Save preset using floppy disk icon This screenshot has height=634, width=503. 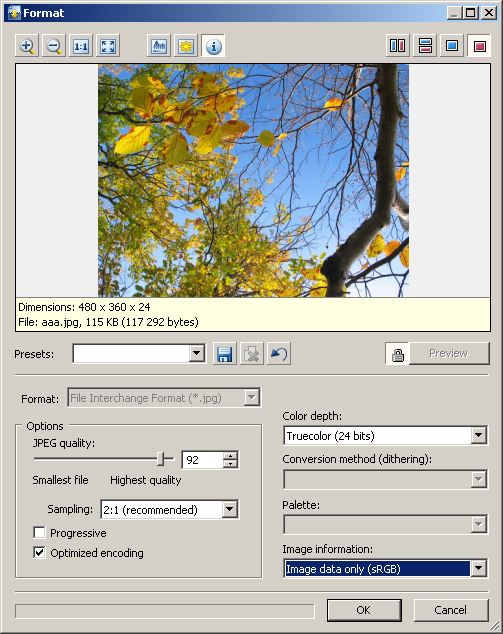[x=224, y=354]
